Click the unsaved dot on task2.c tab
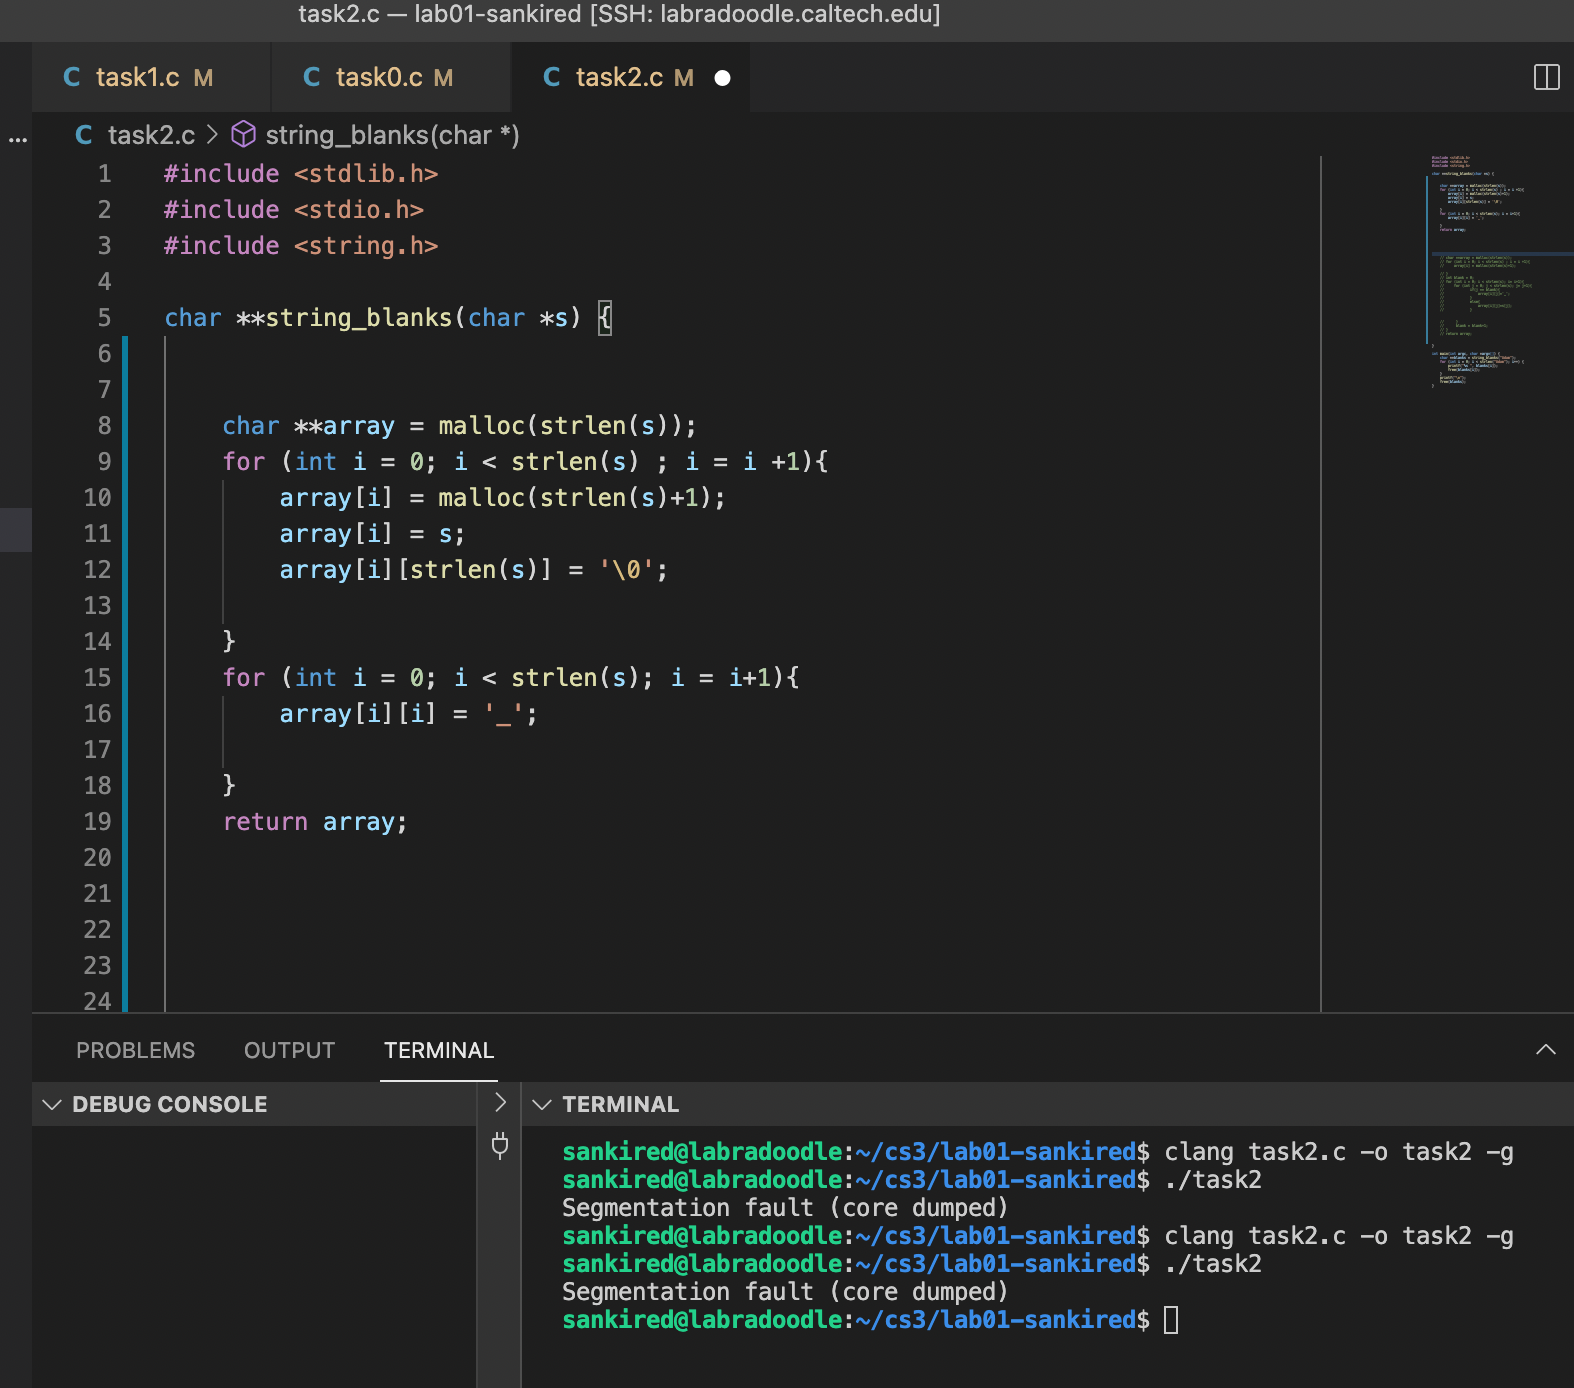1574x1388 pixels. point(722,78)
